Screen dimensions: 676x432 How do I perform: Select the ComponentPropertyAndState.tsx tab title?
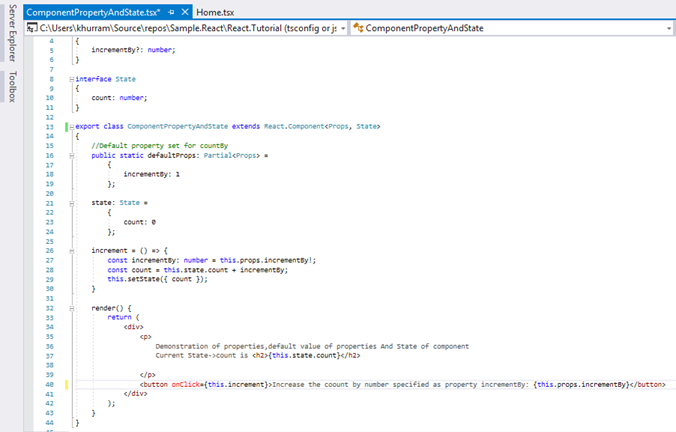click(93, 11)
